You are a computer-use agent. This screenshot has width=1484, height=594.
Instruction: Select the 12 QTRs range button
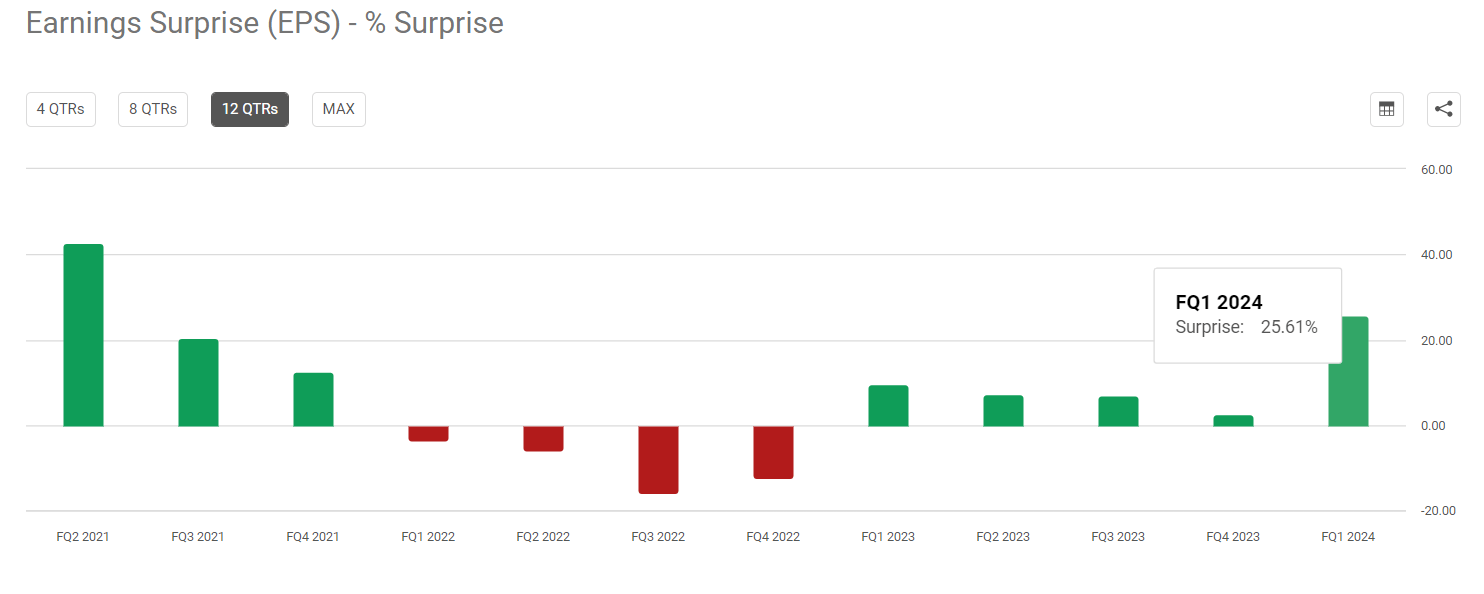(x=250, y=109)
